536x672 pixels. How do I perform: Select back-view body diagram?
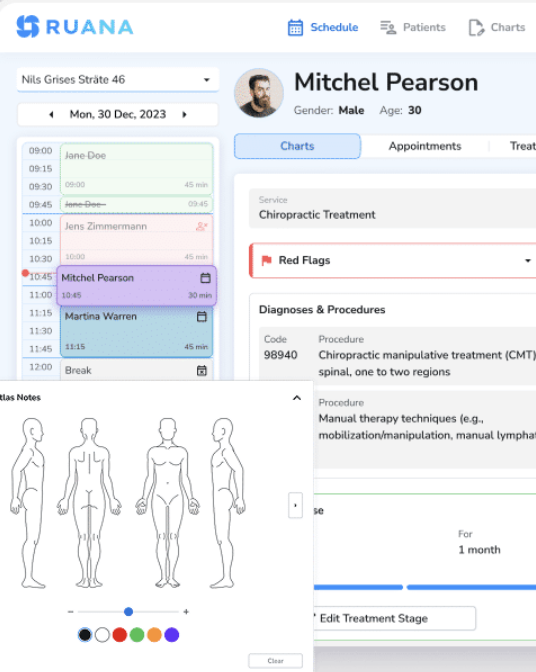click(x=89, y=503)
